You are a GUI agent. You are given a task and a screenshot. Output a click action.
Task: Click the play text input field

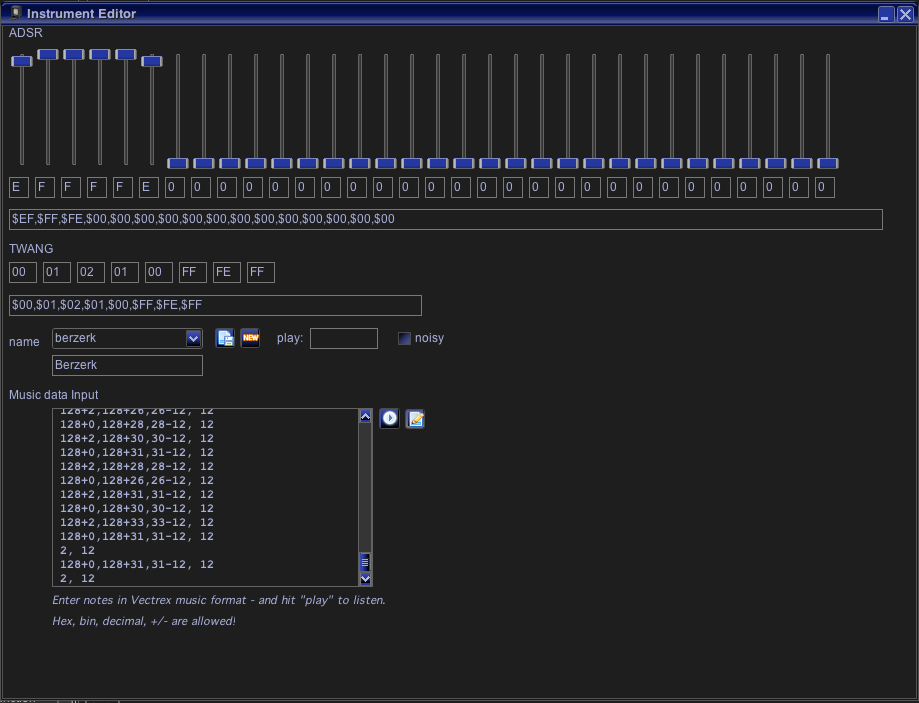pyautogui.click(x=343, y=338)
